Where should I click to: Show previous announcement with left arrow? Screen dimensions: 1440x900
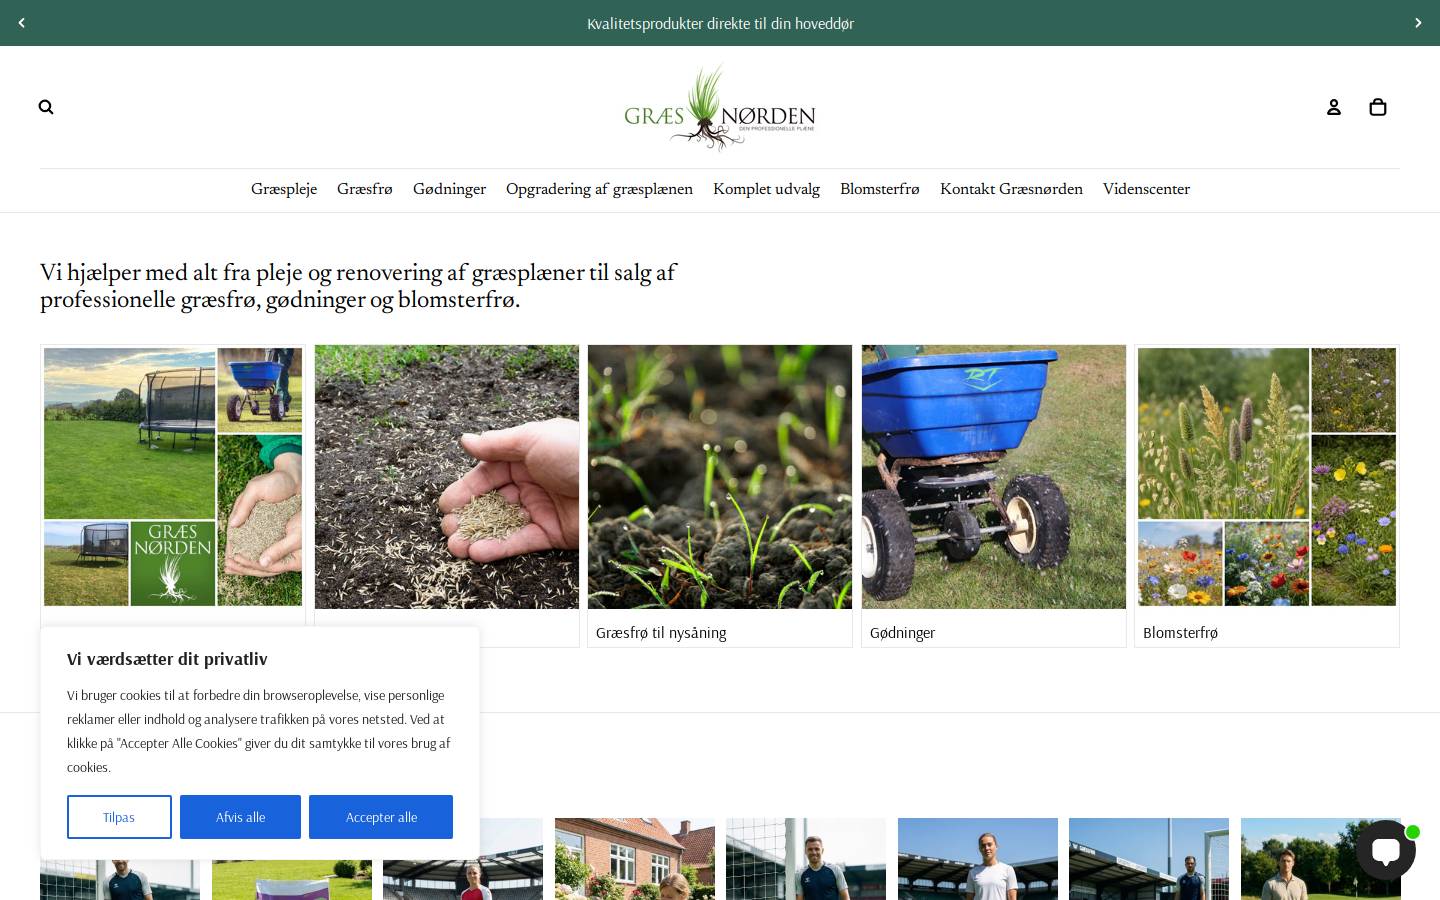click(x=22, y=23)
